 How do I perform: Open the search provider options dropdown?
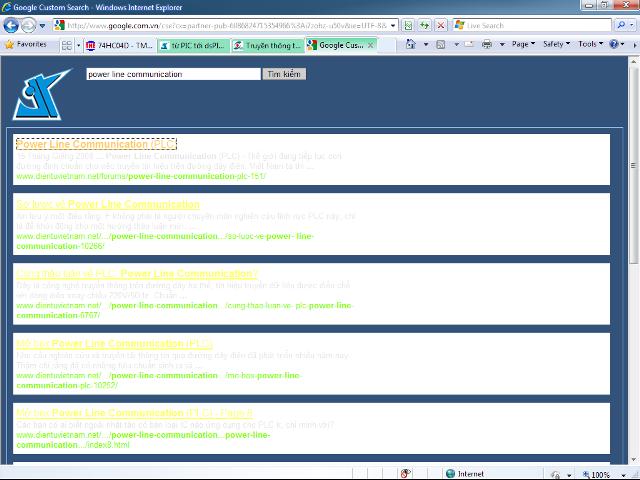[632, 25]
